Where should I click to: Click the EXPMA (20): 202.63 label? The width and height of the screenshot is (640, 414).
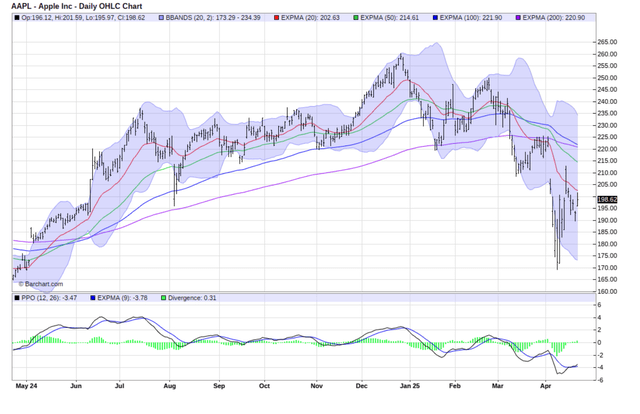pos(310,18)
